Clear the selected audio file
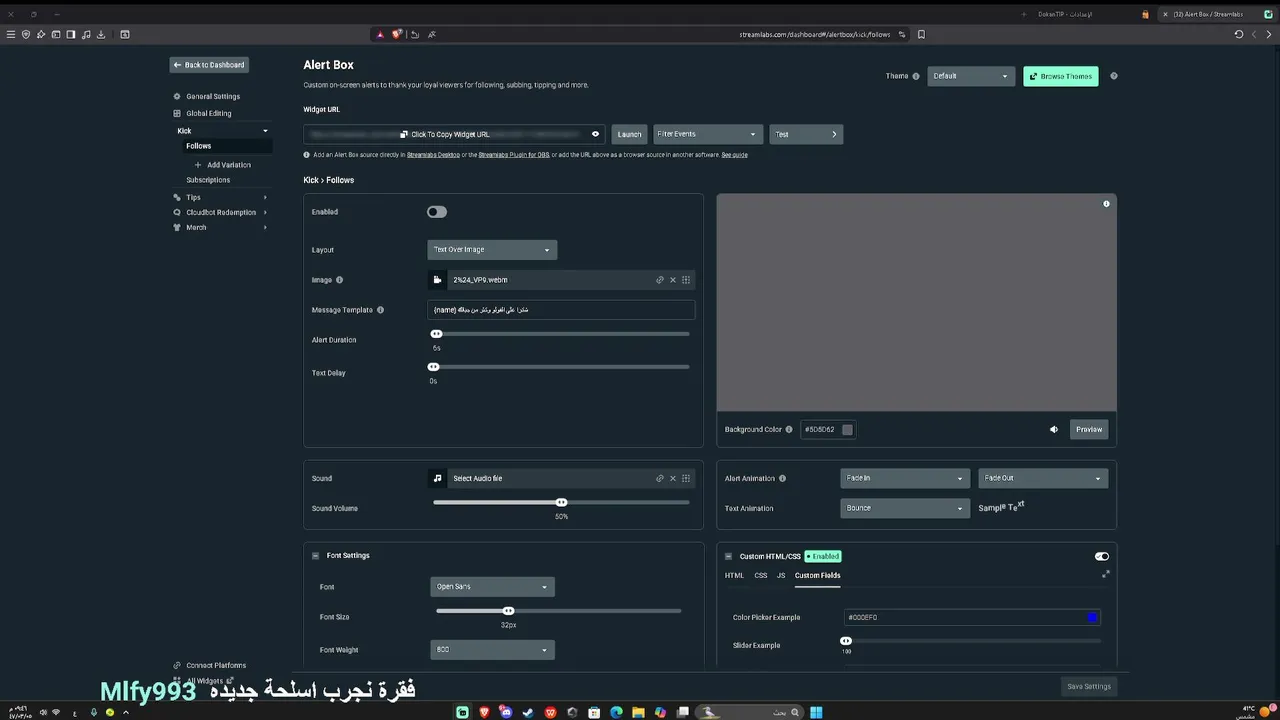 click(673, 478)
